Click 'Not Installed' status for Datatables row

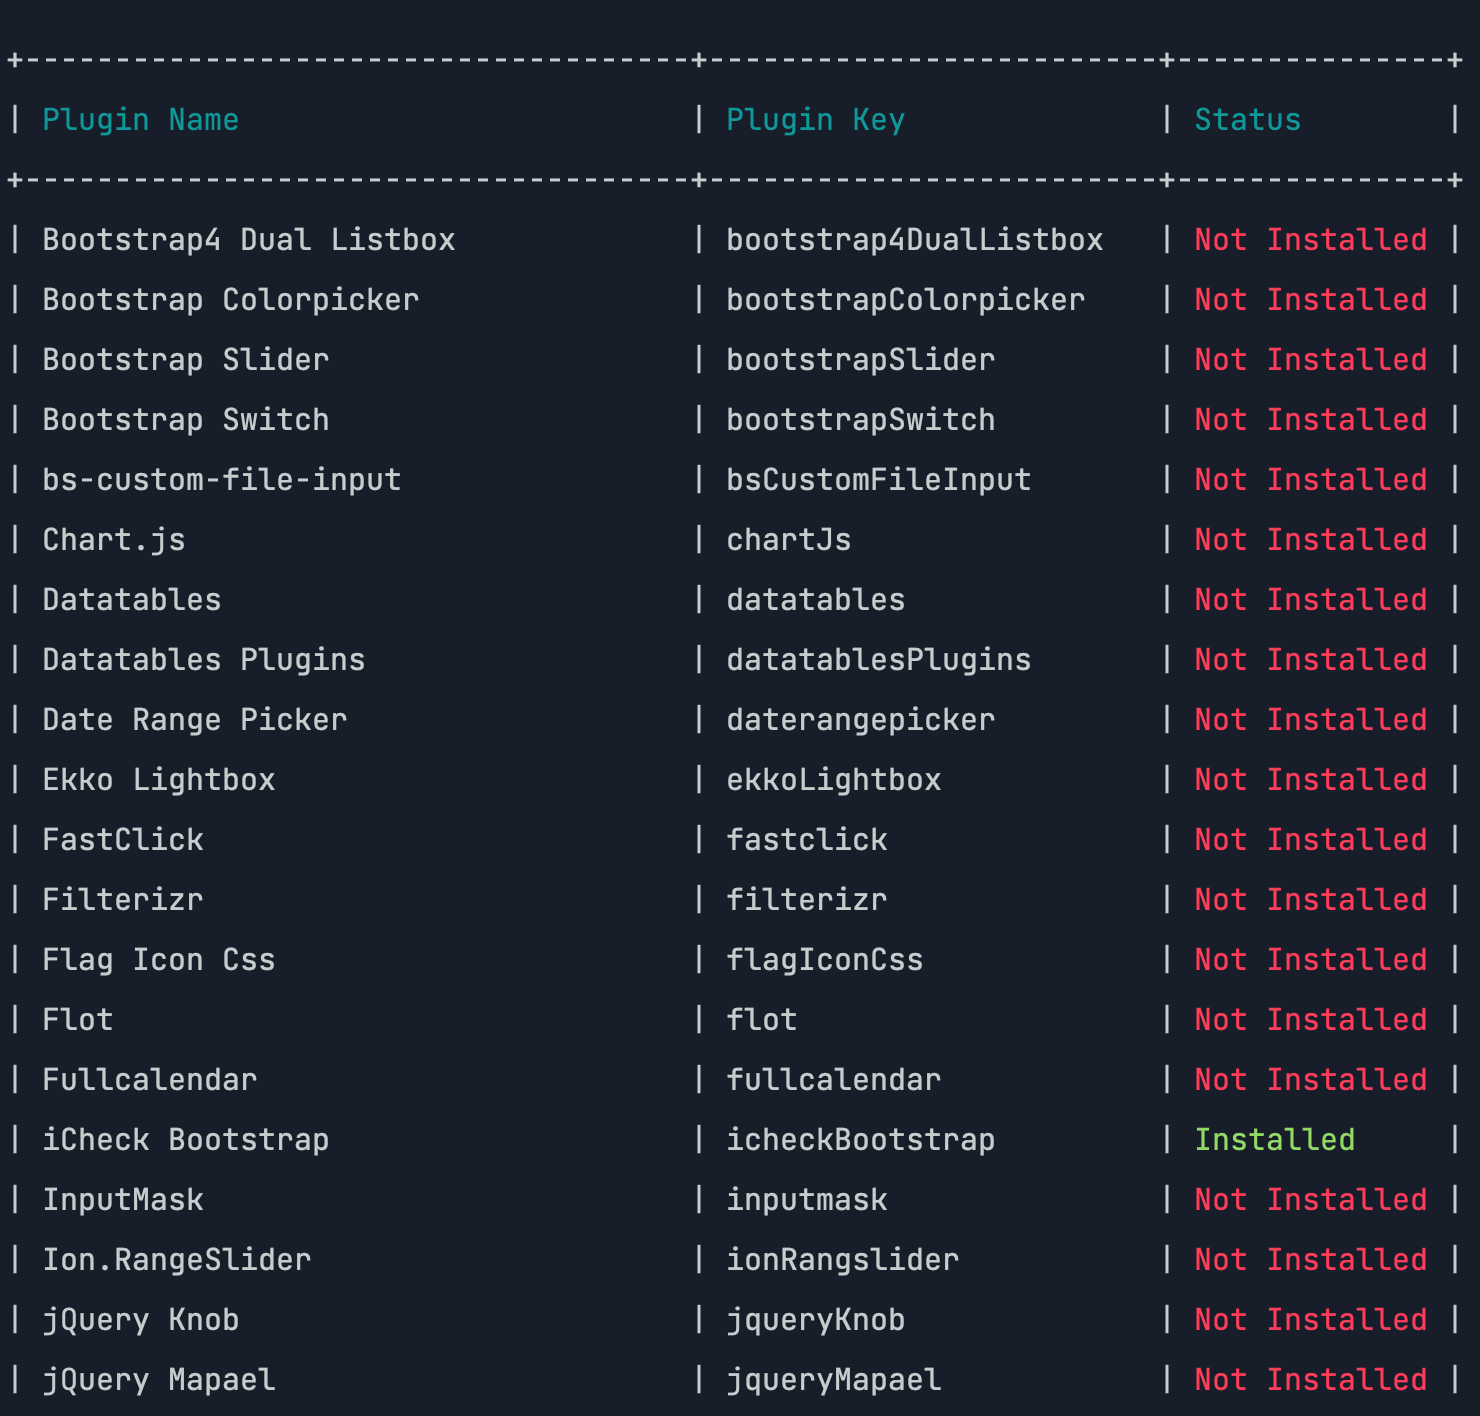coord(1311,600)
